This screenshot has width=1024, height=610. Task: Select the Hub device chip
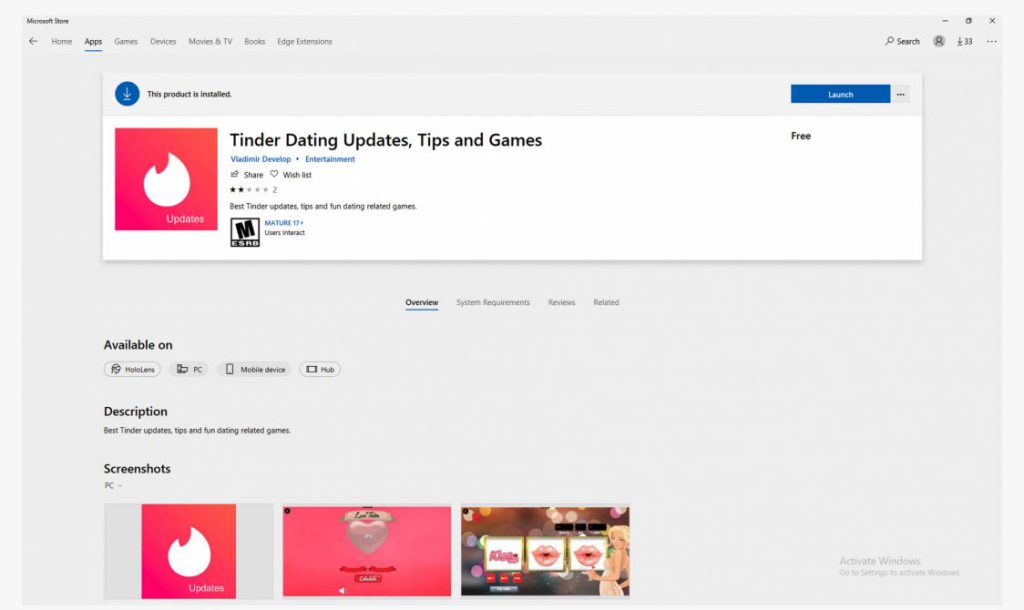click(x=320, y=369)
